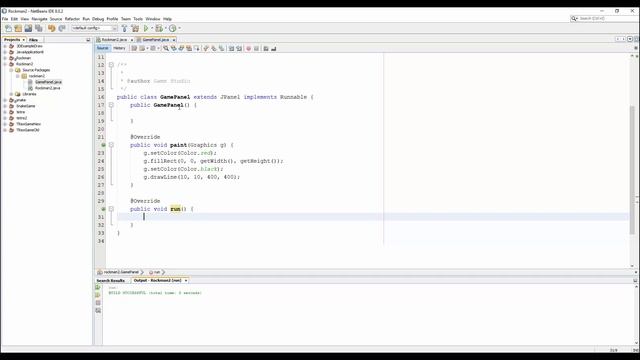Select the rockman2 package node
Image resolution: width=640 pixels, height=360 pixels.
[x=37, y=76]
